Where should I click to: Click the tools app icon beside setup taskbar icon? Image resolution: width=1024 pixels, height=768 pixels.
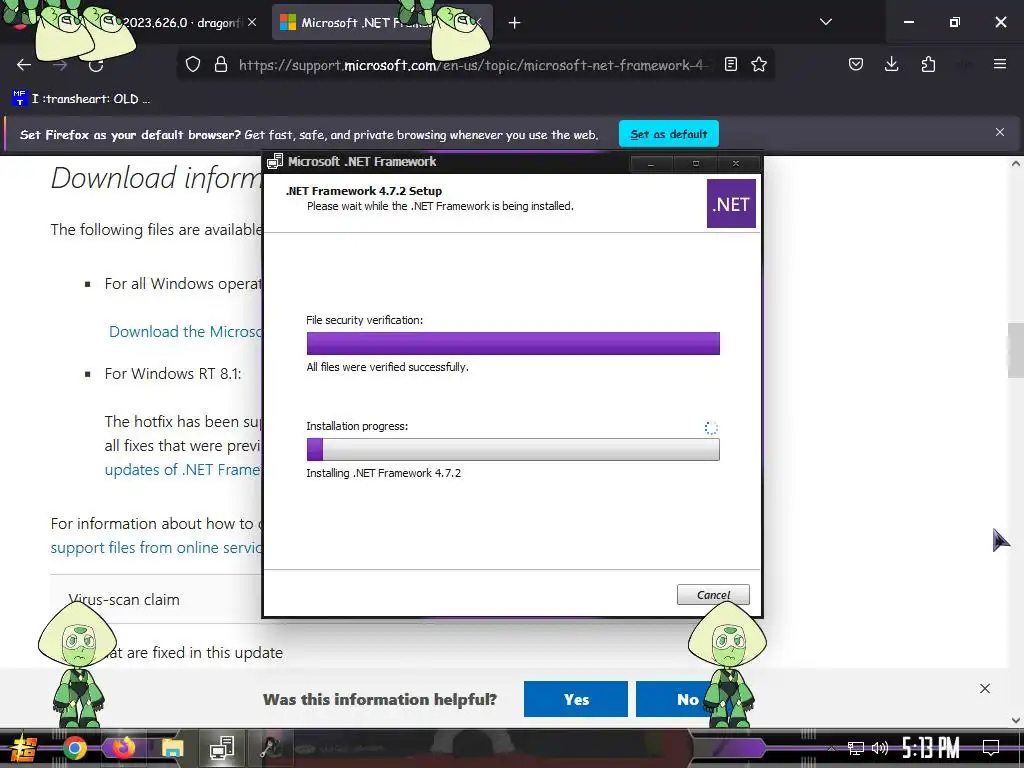pyautogui.click(x=270, y=748)
